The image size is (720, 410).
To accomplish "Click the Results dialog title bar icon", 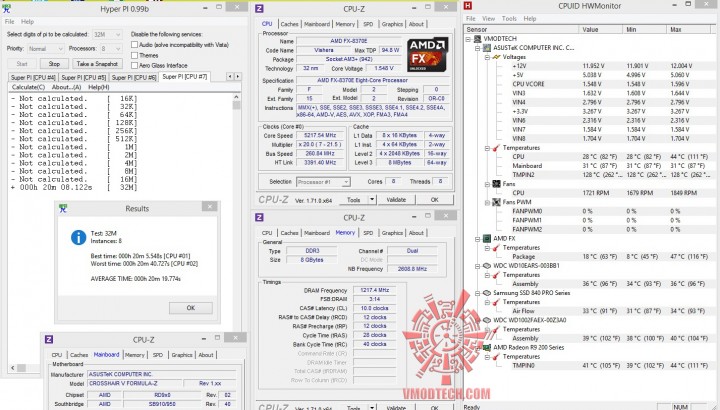I will [x=63, y=208].
